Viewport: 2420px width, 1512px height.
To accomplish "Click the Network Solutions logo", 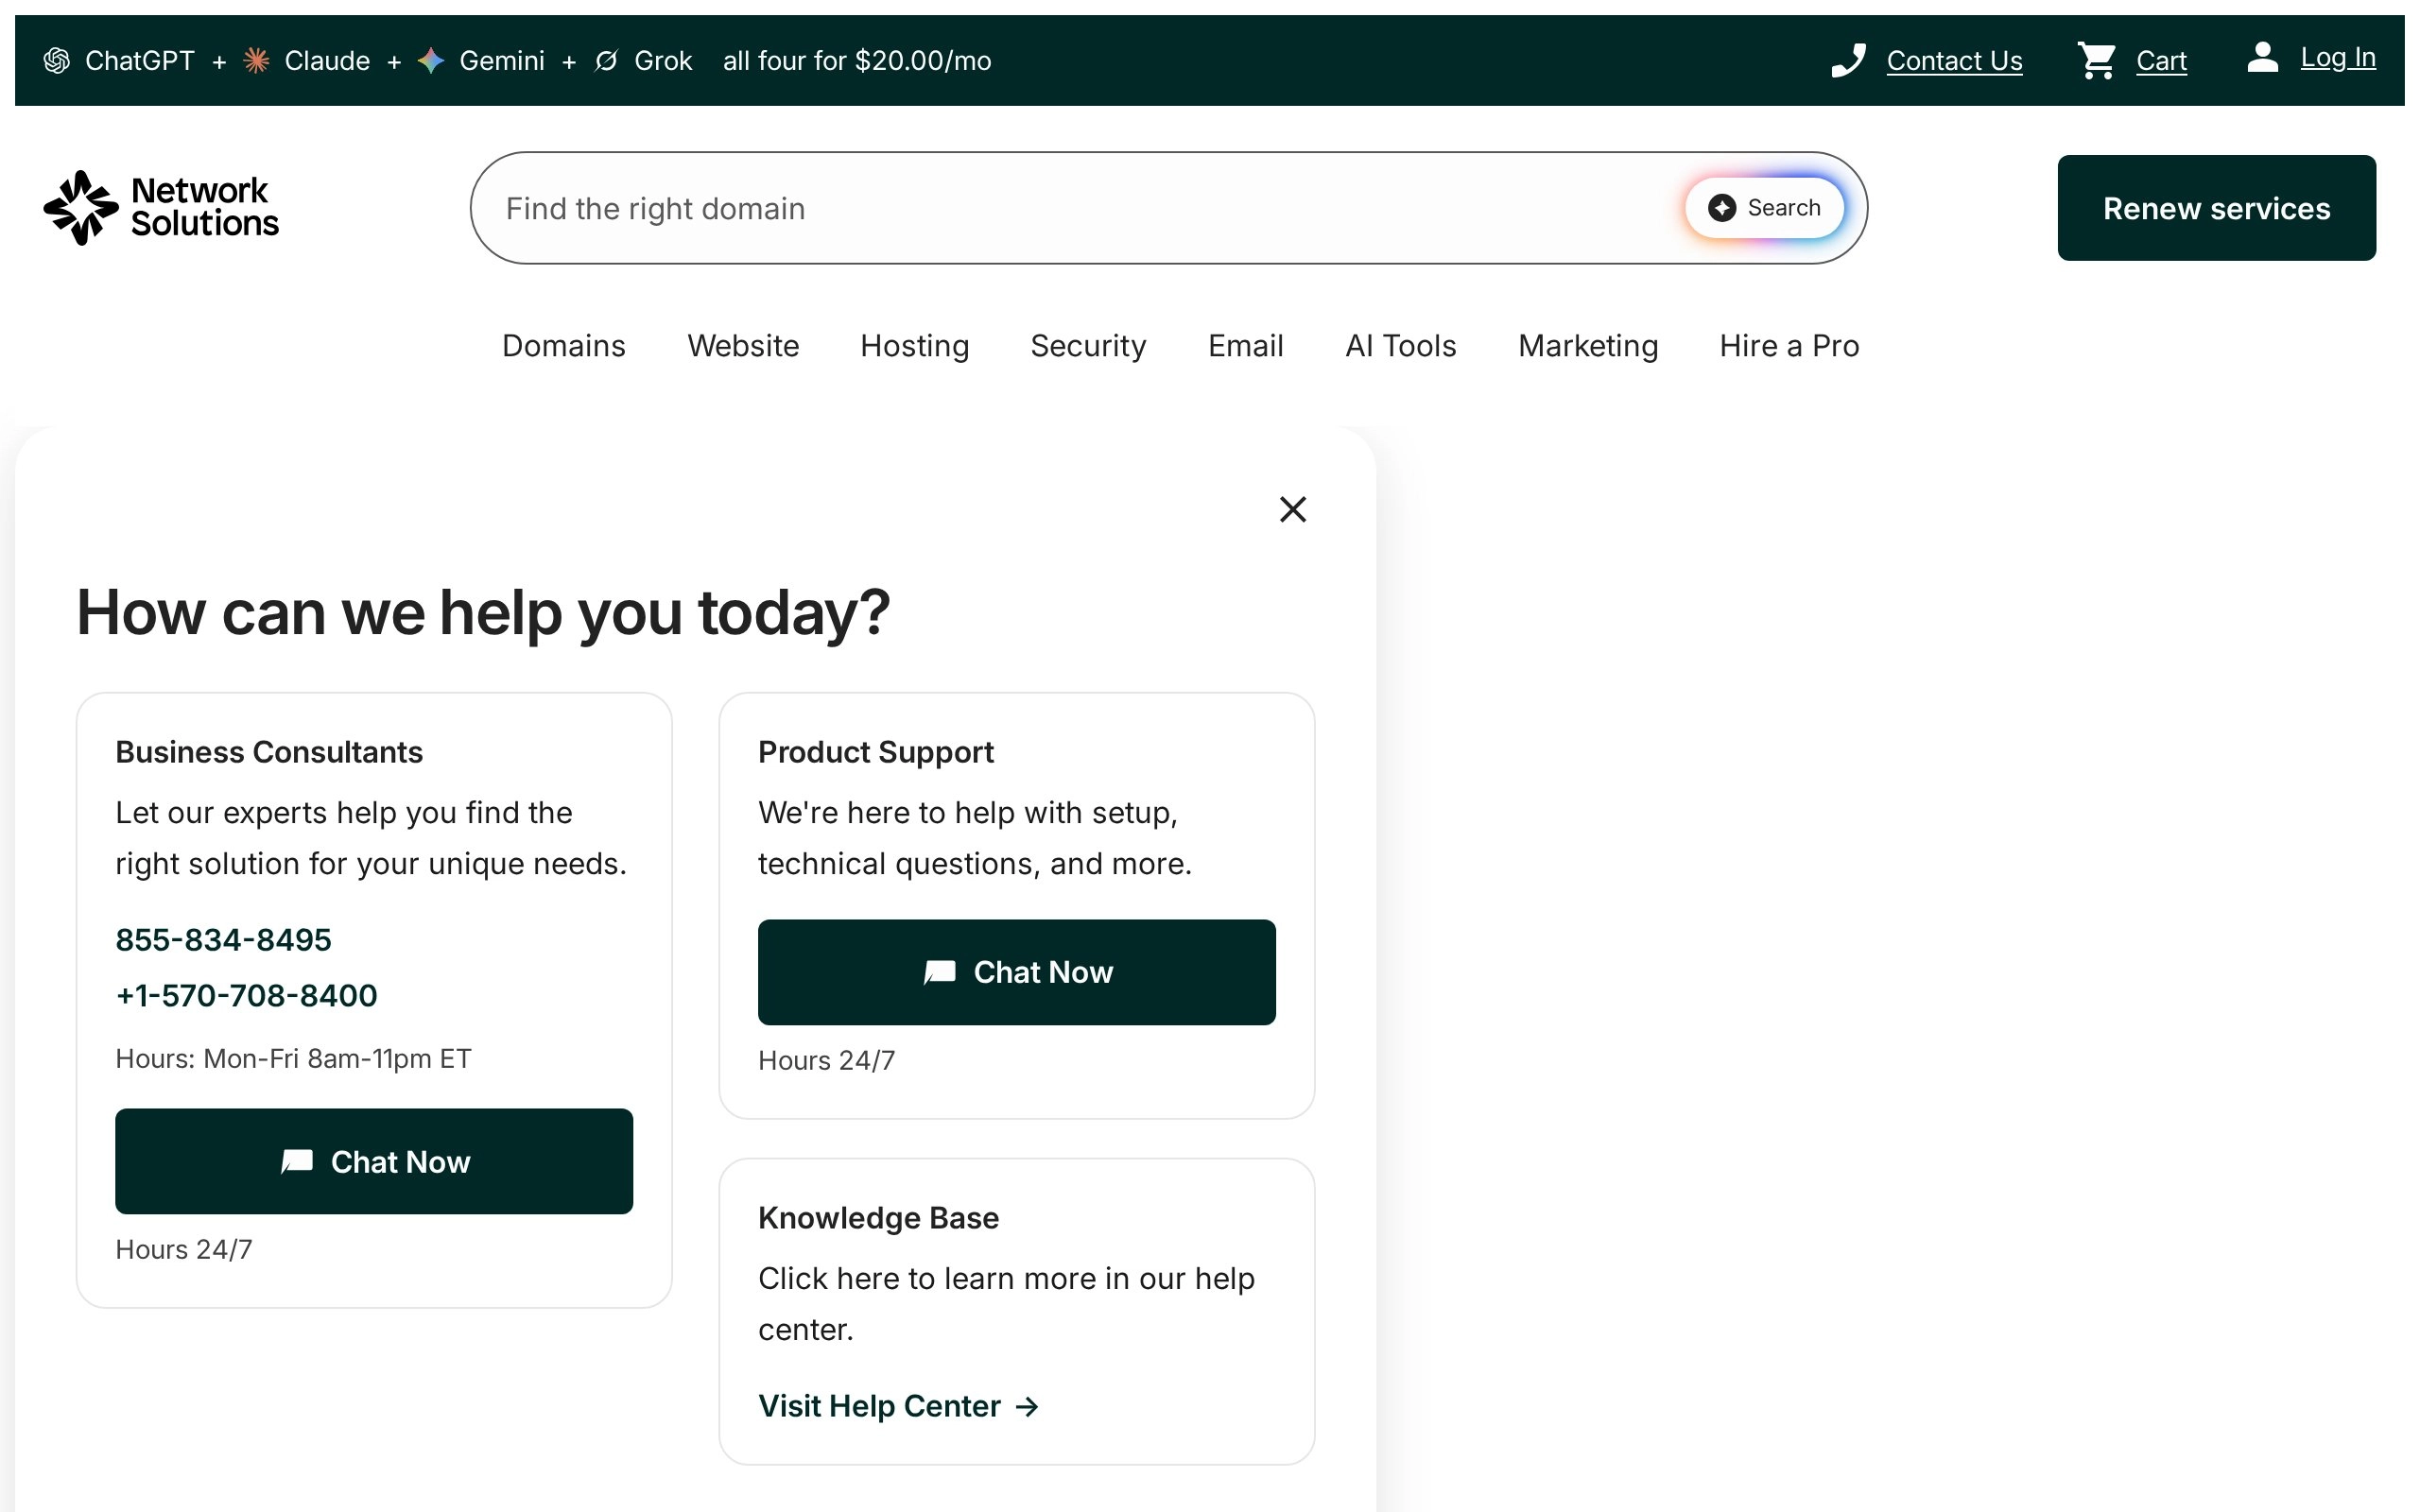I will point(161,207).
